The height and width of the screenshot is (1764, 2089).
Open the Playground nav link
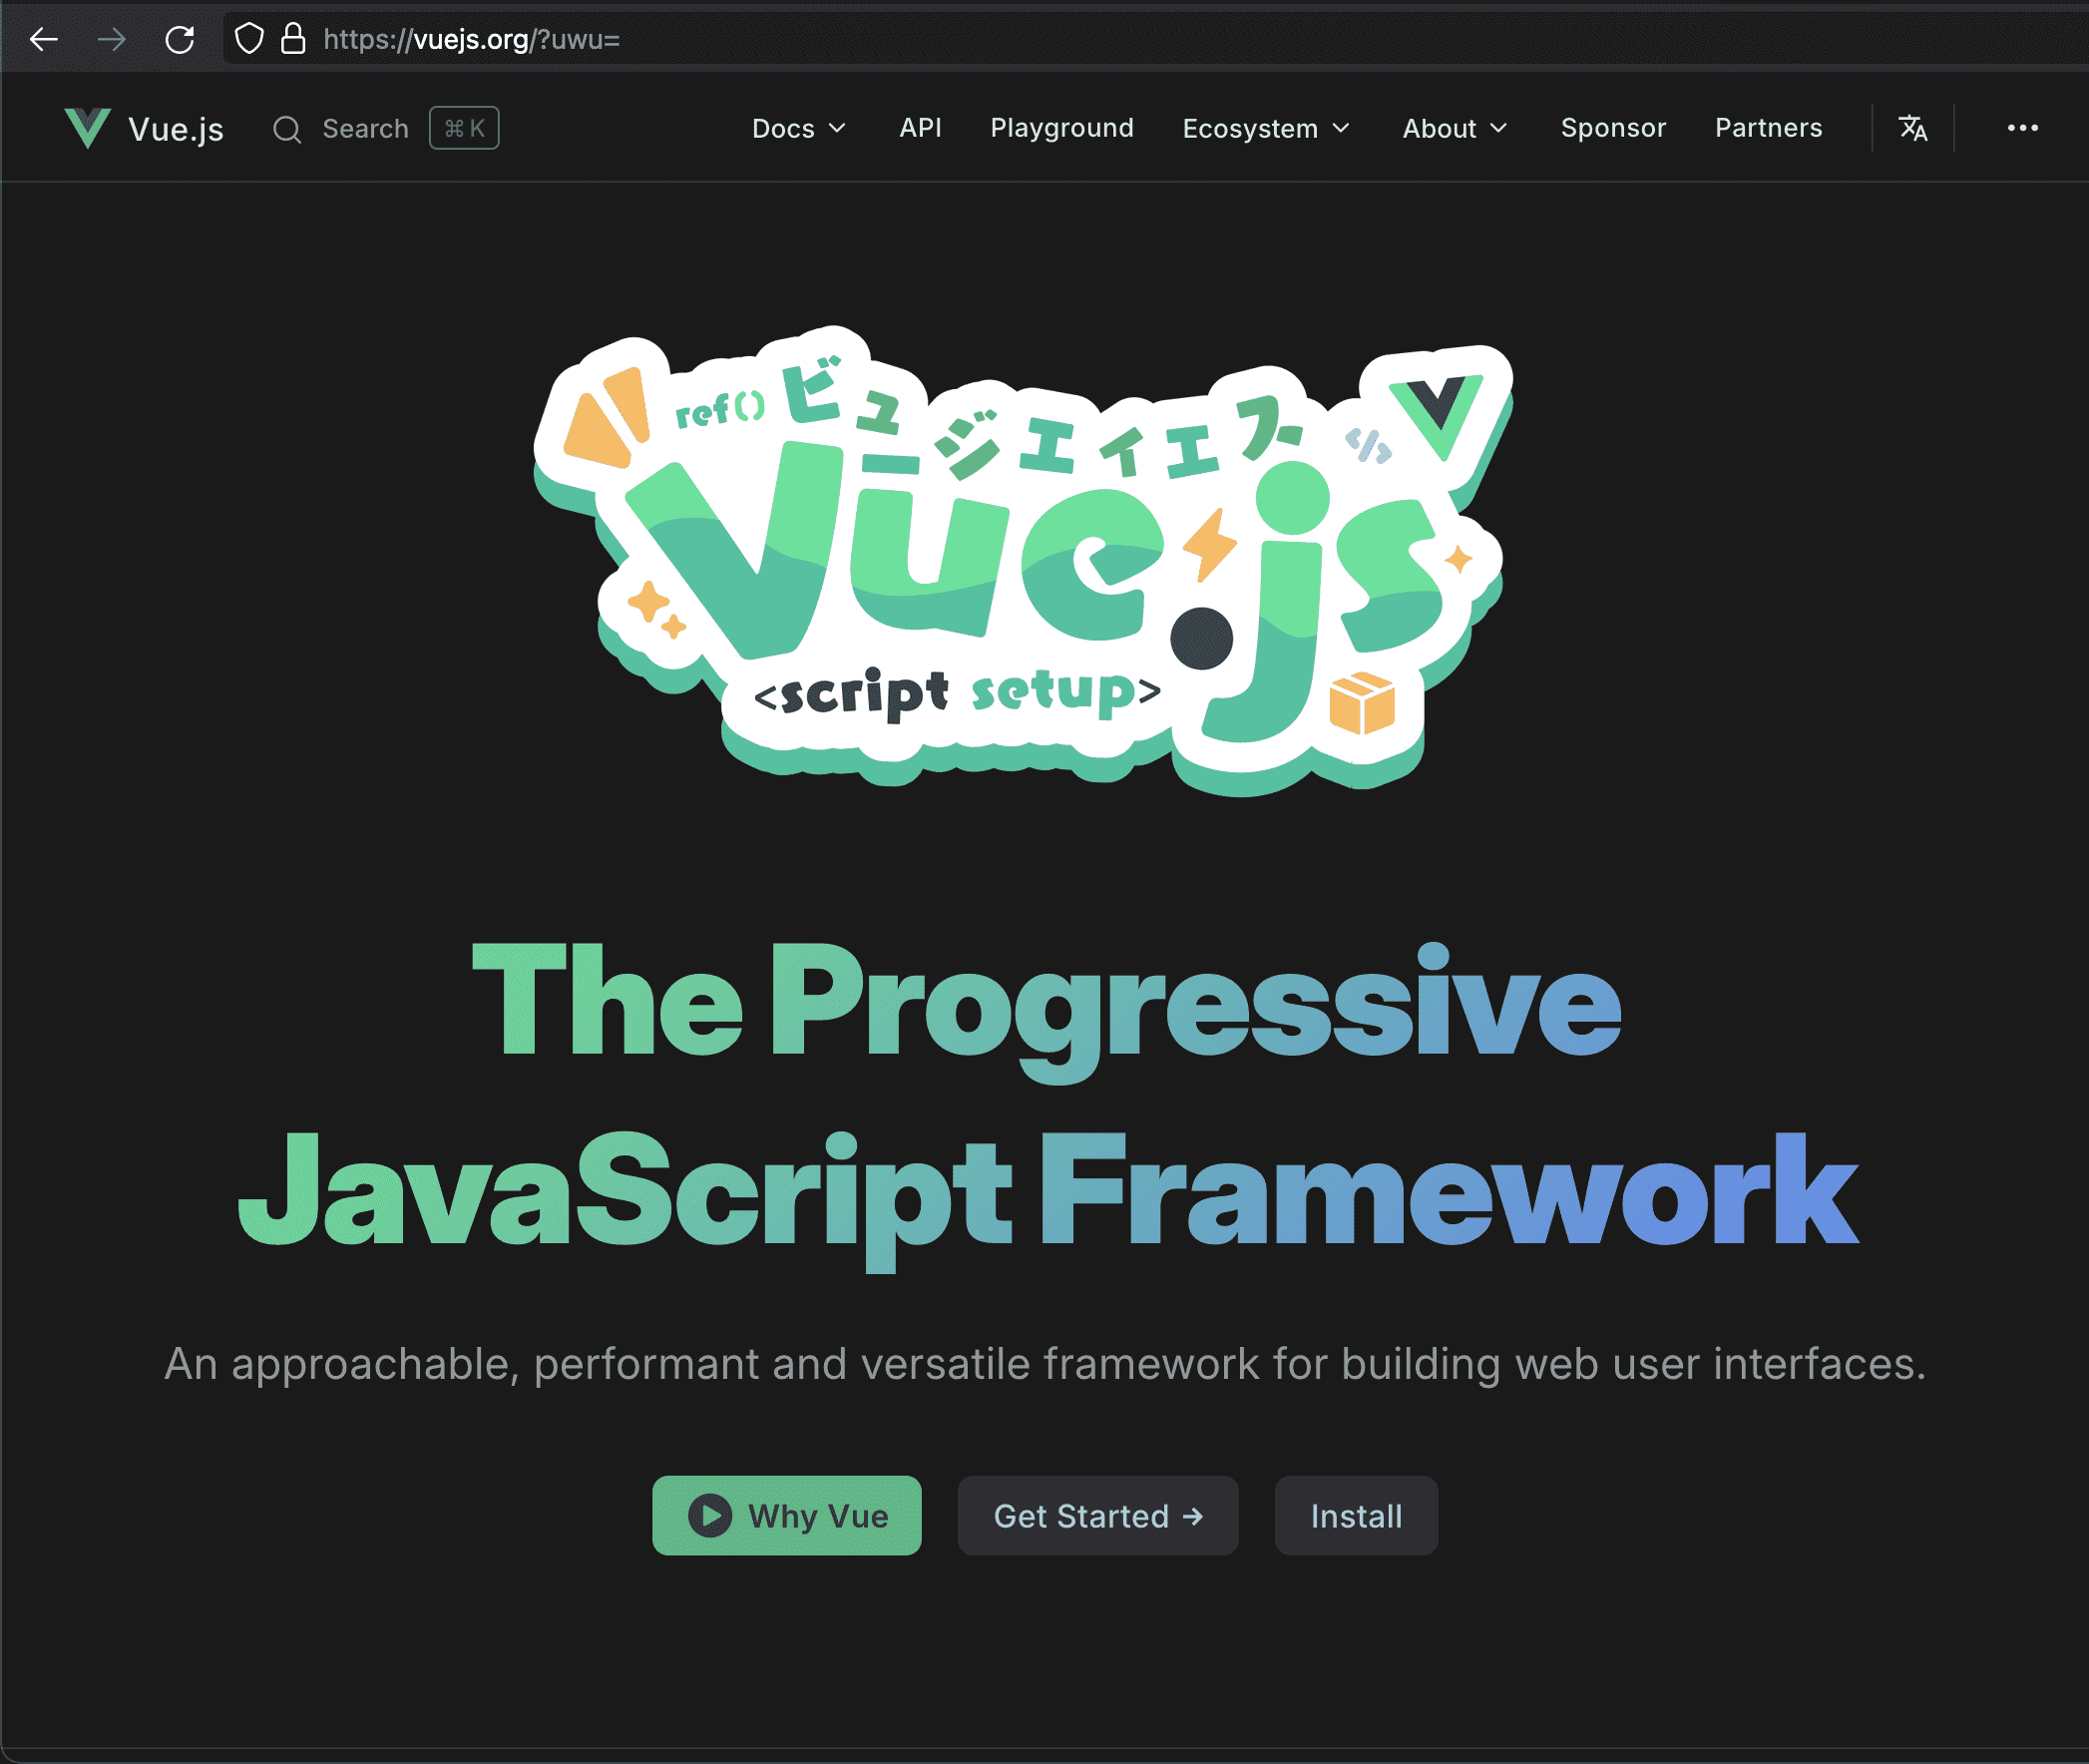1061,128
